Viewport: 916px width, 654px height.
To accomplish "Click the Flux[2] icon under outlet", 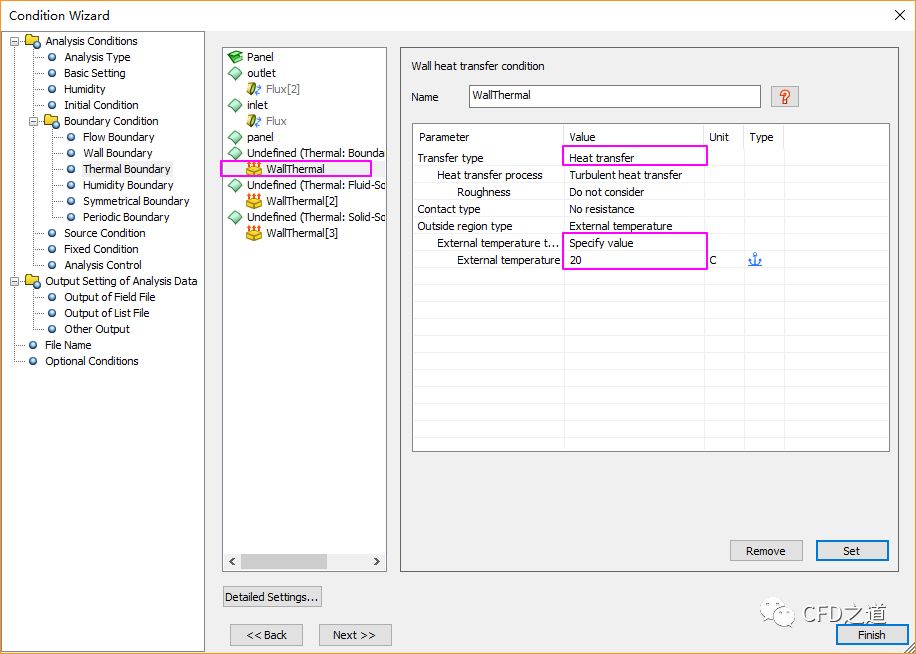I will point(254,89).
